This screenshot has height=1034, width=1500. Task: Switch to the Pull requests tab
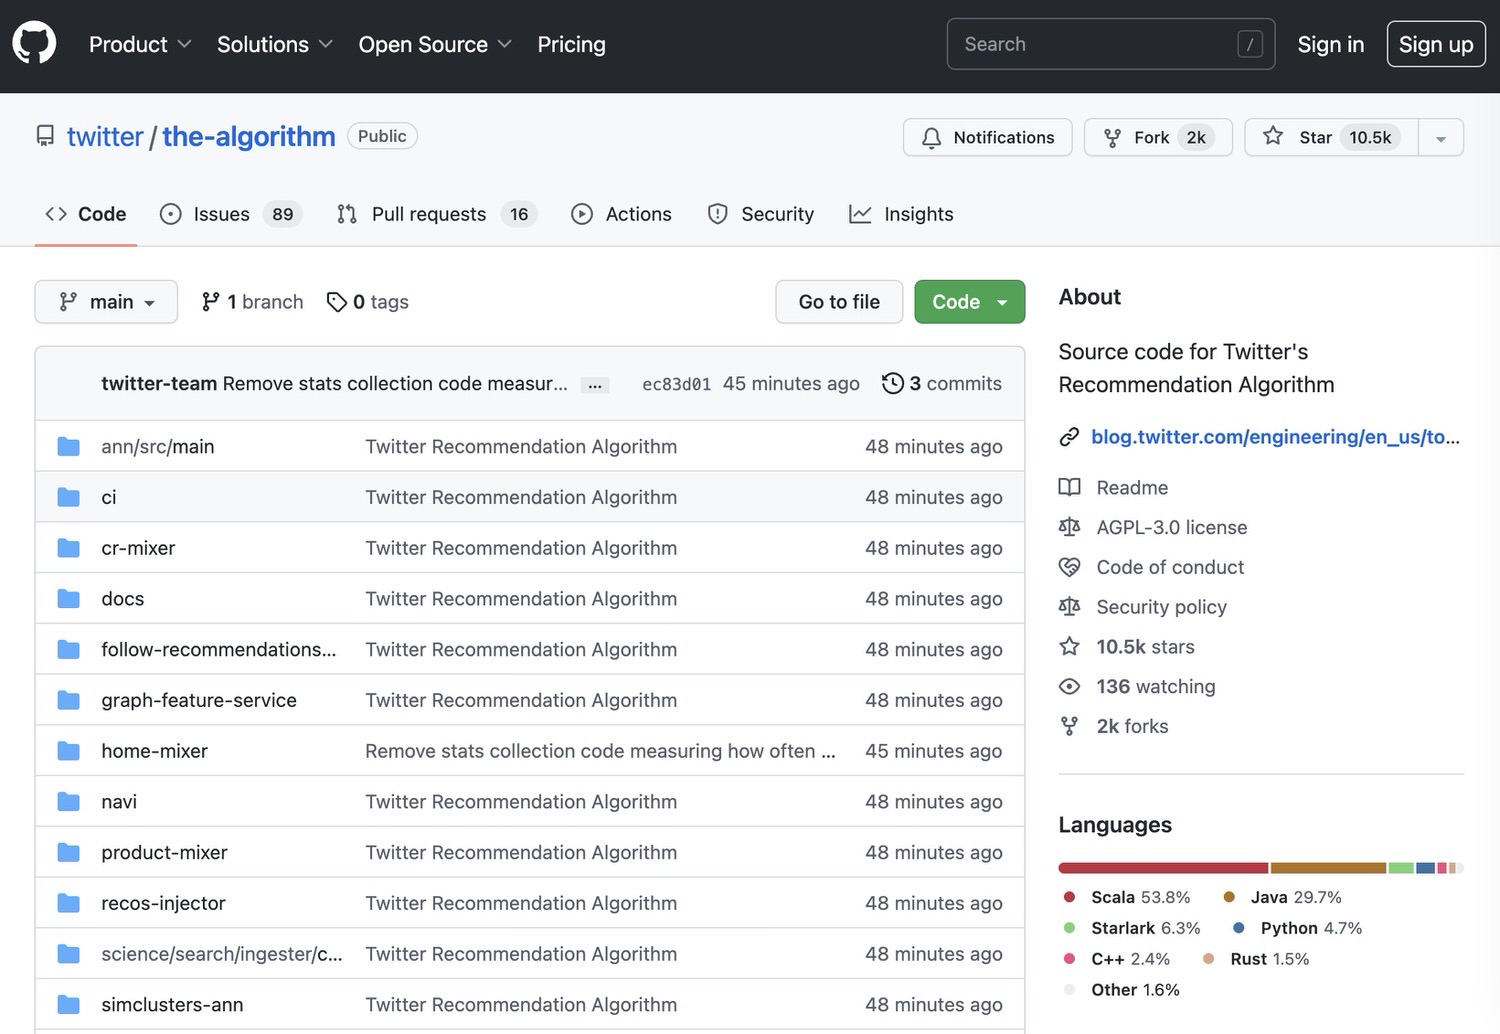click(x=436, y=214)
